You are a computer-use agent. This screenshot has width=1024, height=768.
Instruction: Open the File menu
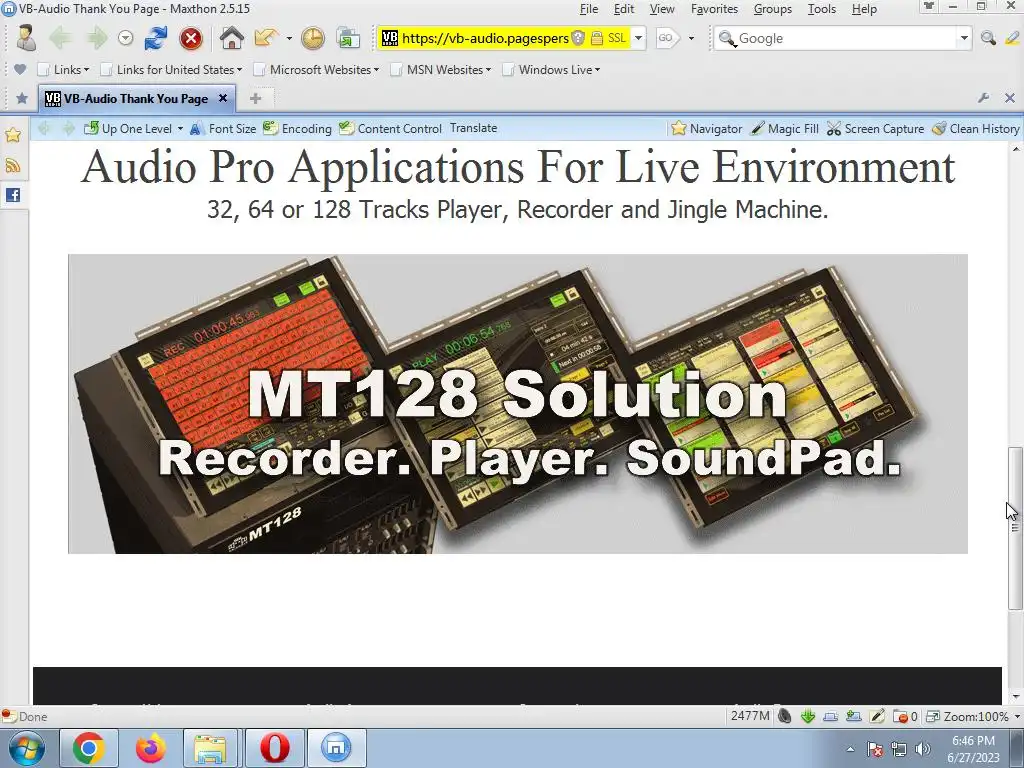tap(588, 9)
